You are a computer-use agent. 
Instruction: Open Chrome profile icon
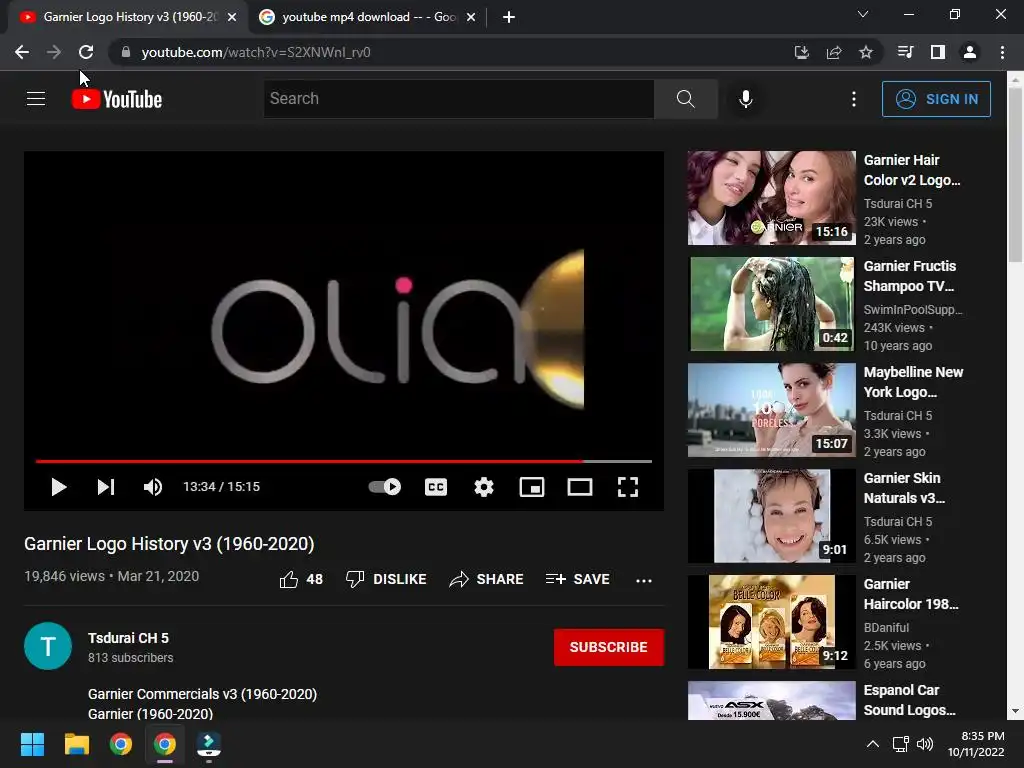(x=970, y=52)
